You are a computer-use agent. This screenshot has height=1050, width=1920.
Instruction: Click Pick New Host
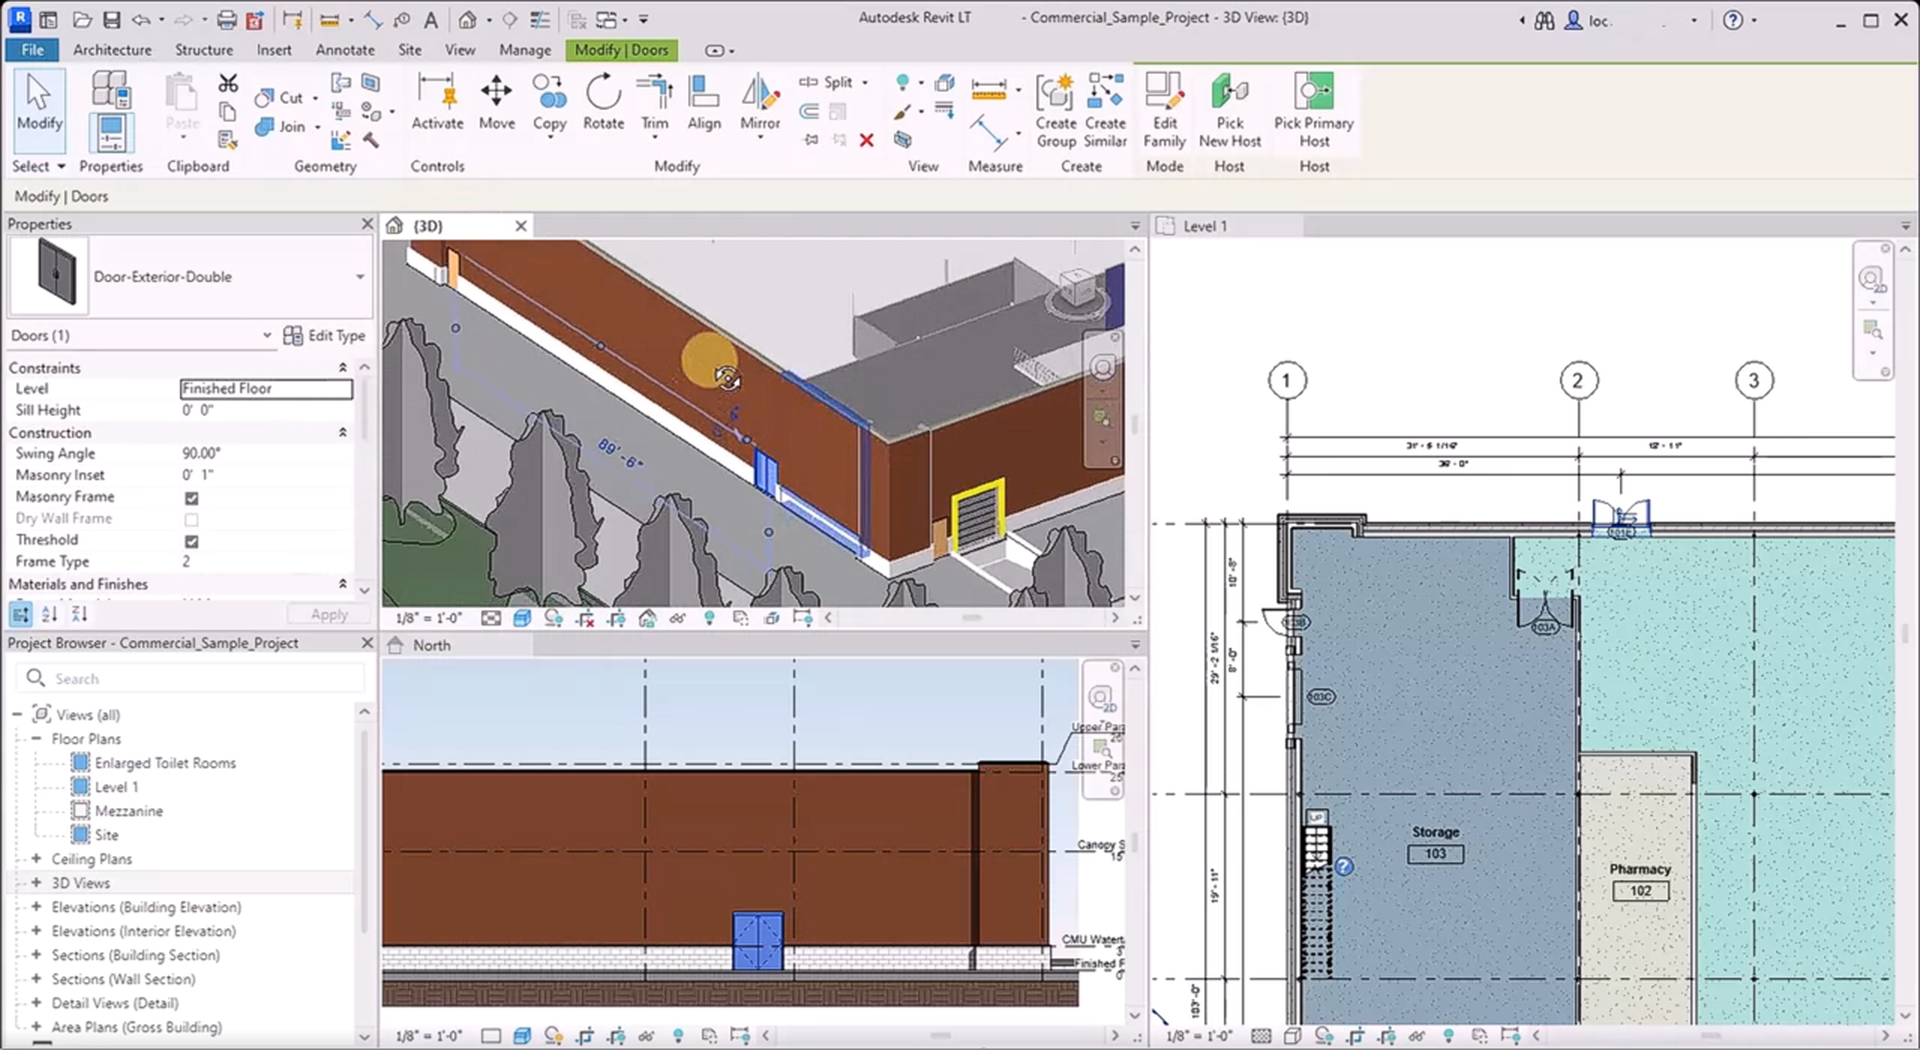(1229, 111)
